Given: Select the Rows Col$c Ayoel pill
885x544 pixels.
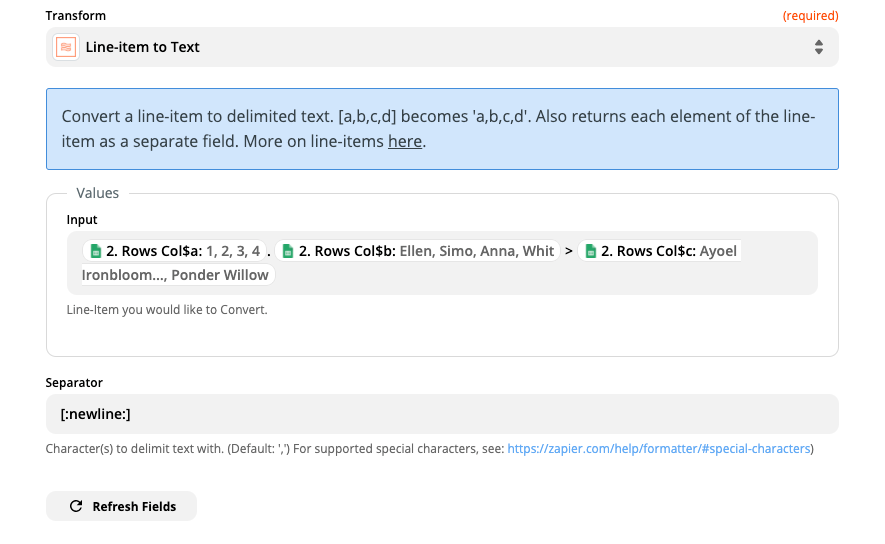Looking at the screenshot, I should click(659, 251).
